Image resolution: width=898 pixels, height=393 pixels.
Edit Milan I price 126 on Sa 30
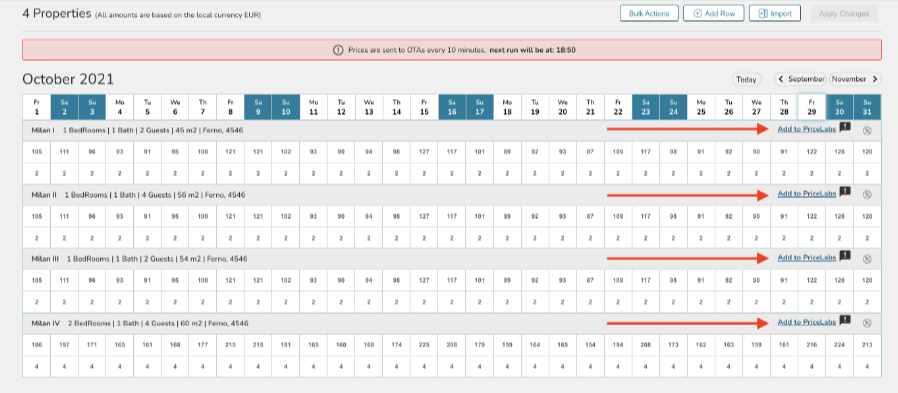(840, 152)
